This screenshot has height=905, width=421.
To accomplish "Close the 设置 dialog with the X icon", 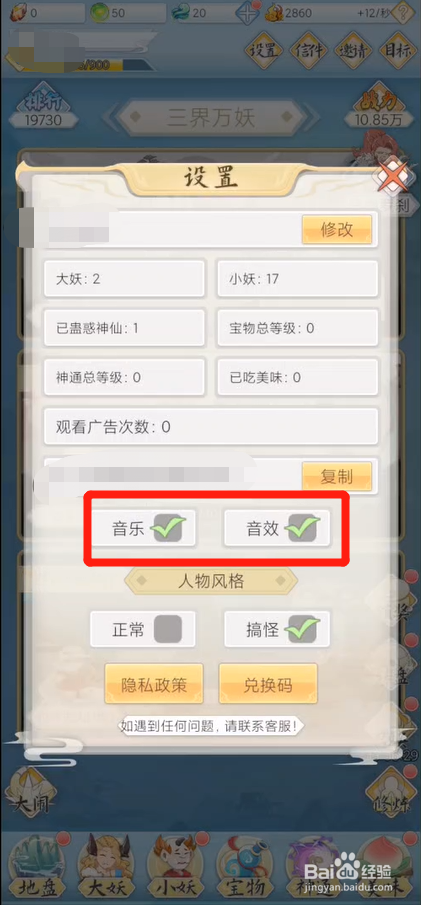I will [394, 175].
